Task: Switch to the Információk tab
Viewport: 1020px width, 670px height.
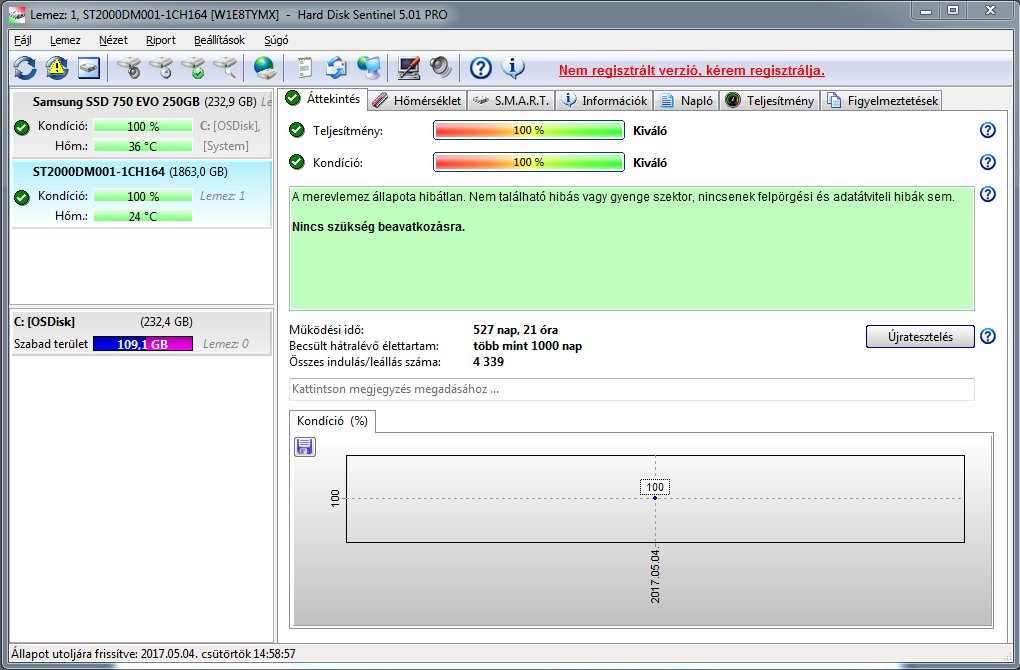Action: [x=605, y=101]
